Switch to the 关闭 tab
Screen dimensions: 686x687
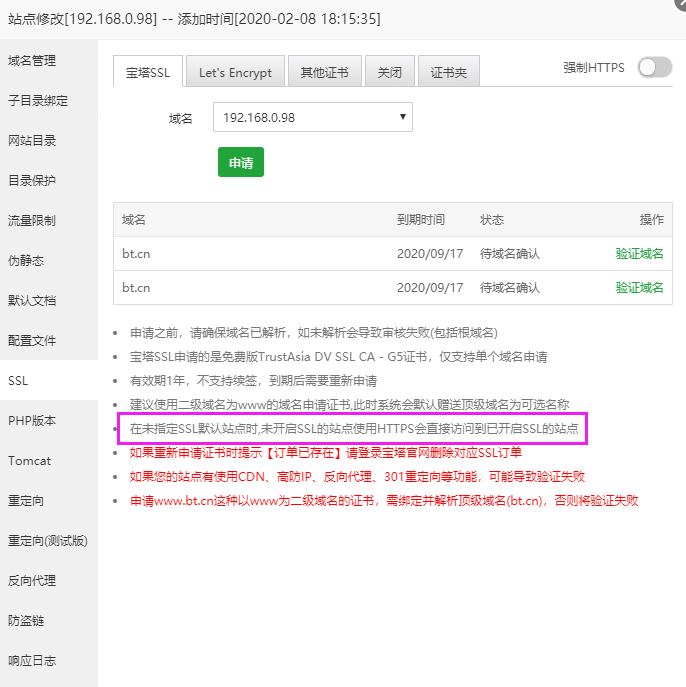point(389,71)
